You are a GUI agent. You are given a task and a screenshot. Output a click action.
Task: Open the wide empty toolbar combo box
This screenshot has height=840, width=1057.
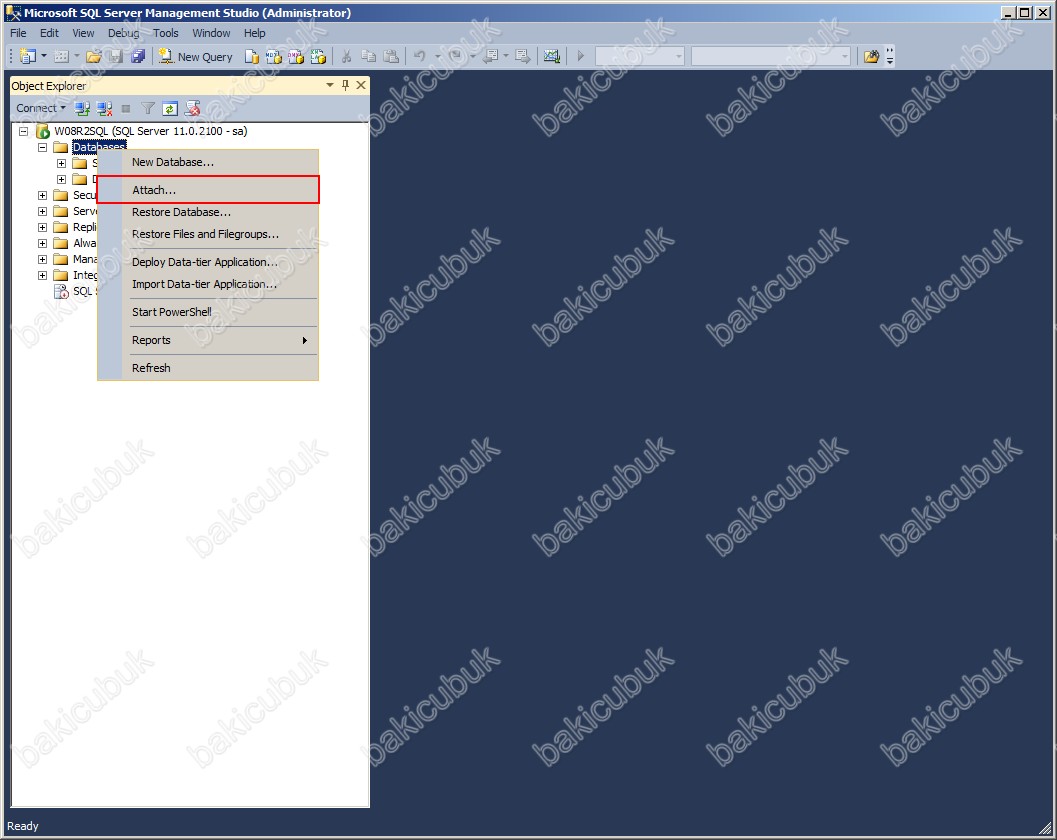771,57
